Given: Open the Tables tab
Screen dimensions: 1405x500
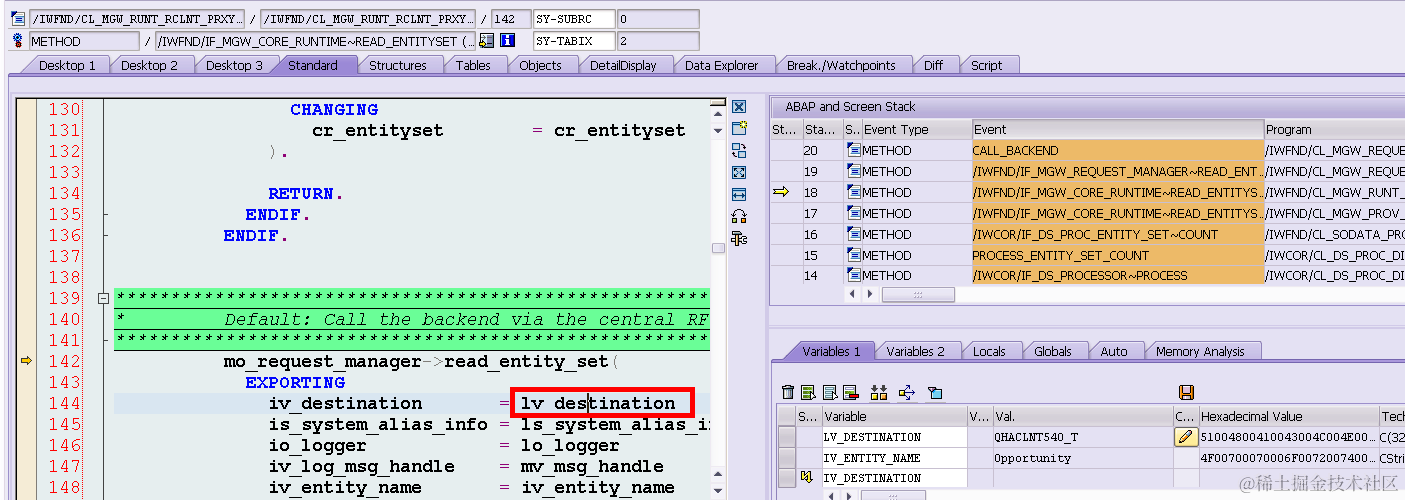Looking at the screenshot, I should coord(473,65).
